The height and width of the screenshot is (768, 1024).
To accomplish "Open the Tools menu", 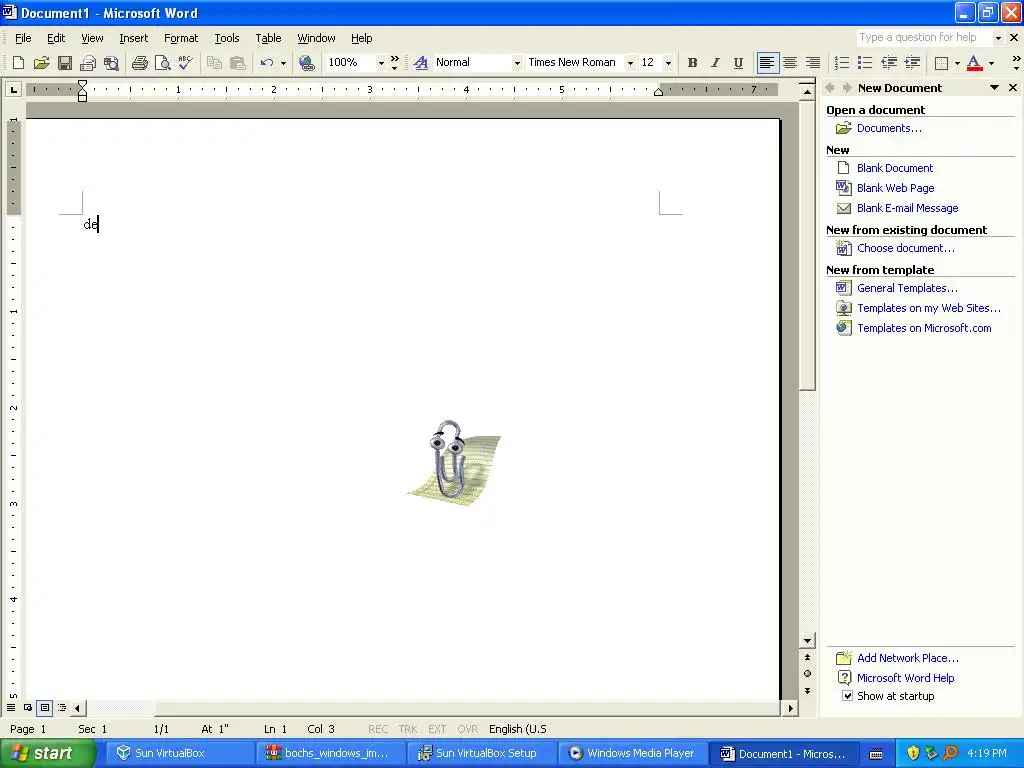I will point(227,38).
